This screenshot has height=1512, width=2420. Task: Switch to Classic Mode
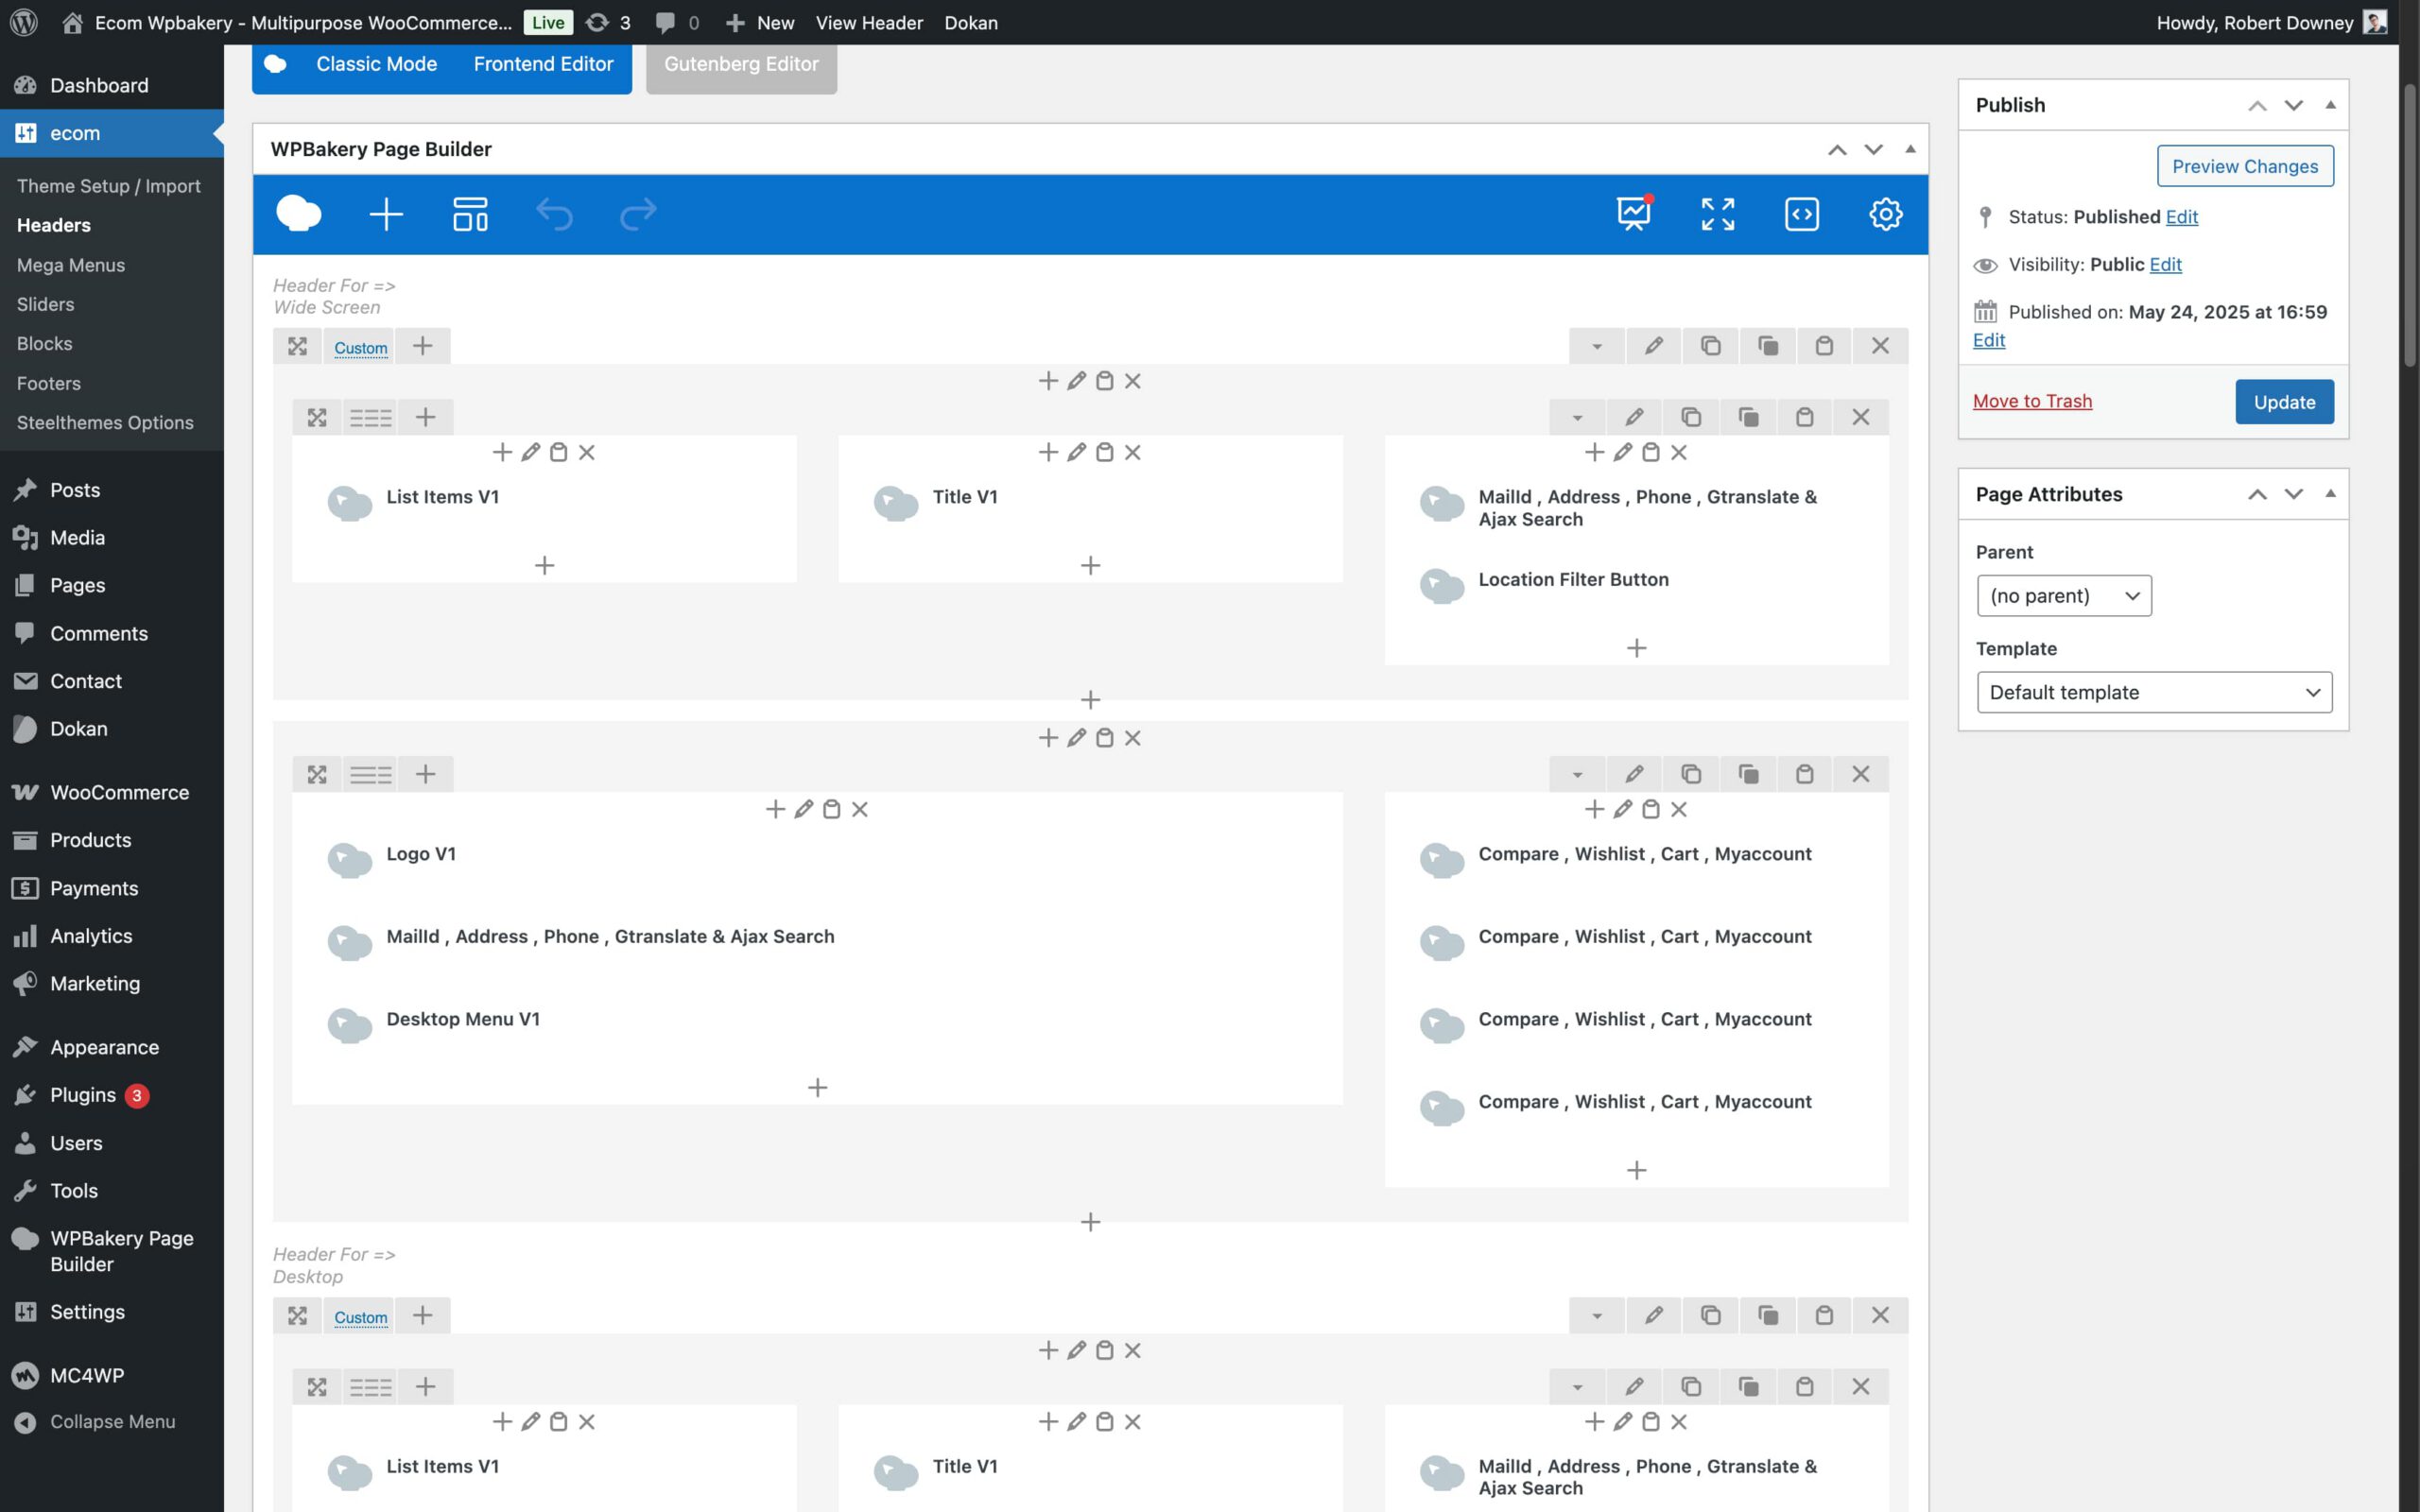tap(377, 64)
